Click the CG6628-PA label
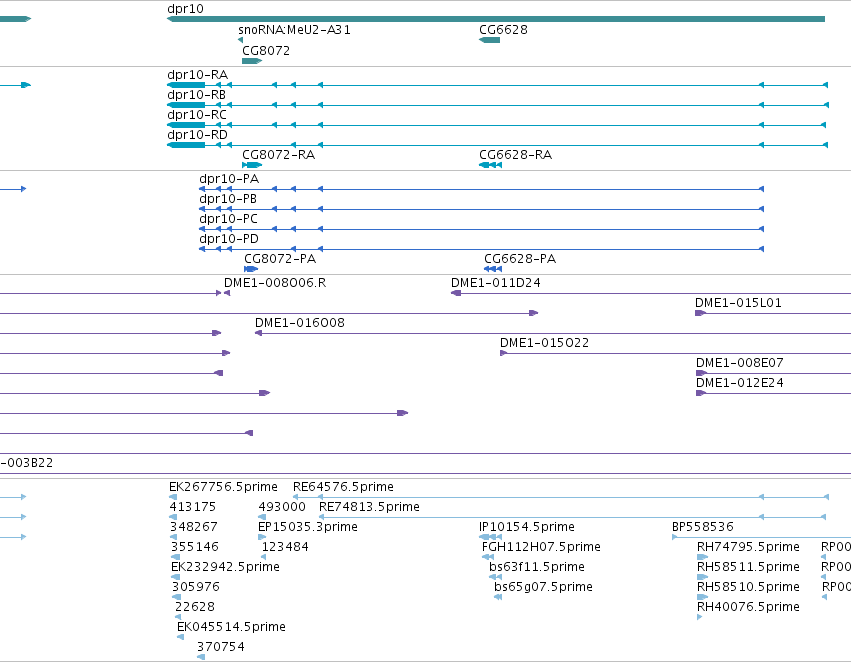This screenshot has height=662, width=851. [x=520, y=259]
